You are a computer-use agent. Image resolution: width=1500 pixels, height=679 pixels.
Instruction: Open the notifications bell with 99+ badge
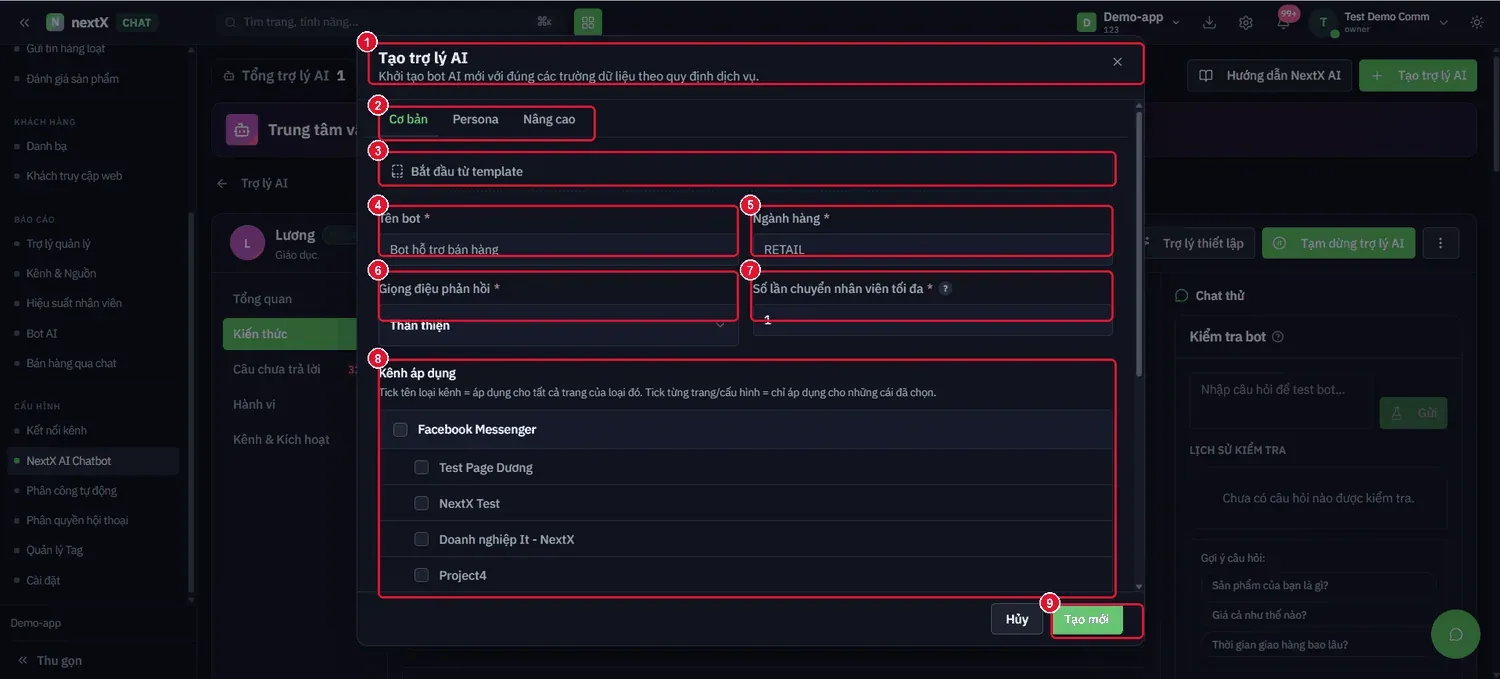pyautogui.click(x=1284, y=22)
